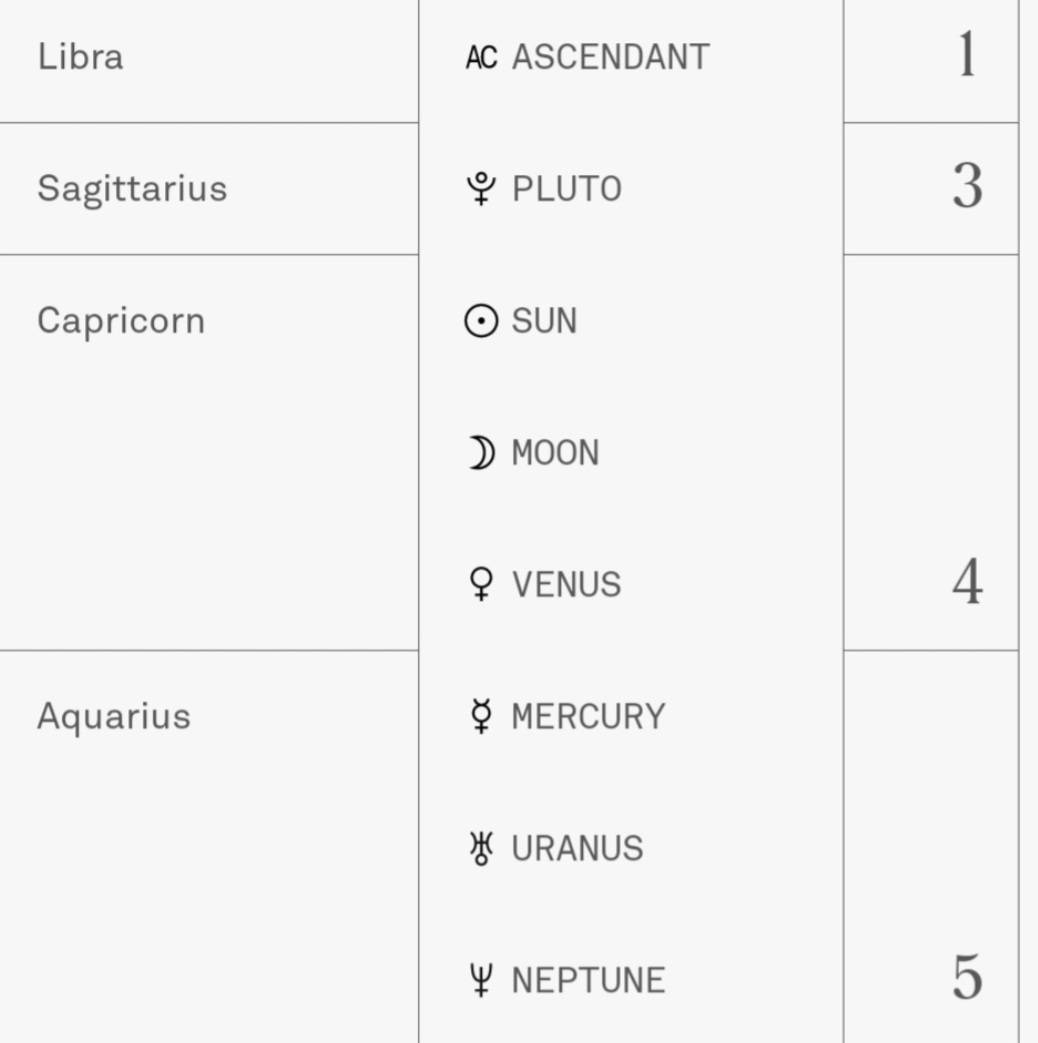The width and height of the screenshot is (1038, 1043).
Task: Select the Libra sign label
Action: pos(80,57)
